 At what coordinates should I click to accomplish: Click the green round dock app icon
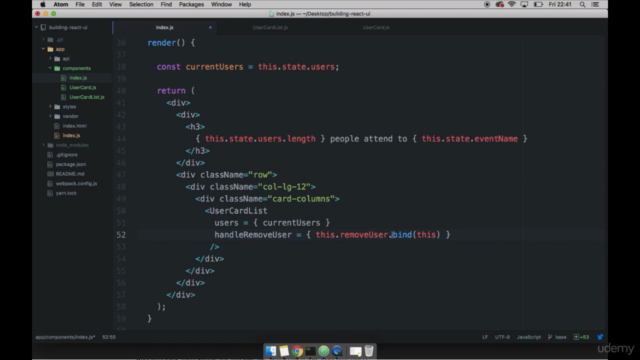[324, 351]
